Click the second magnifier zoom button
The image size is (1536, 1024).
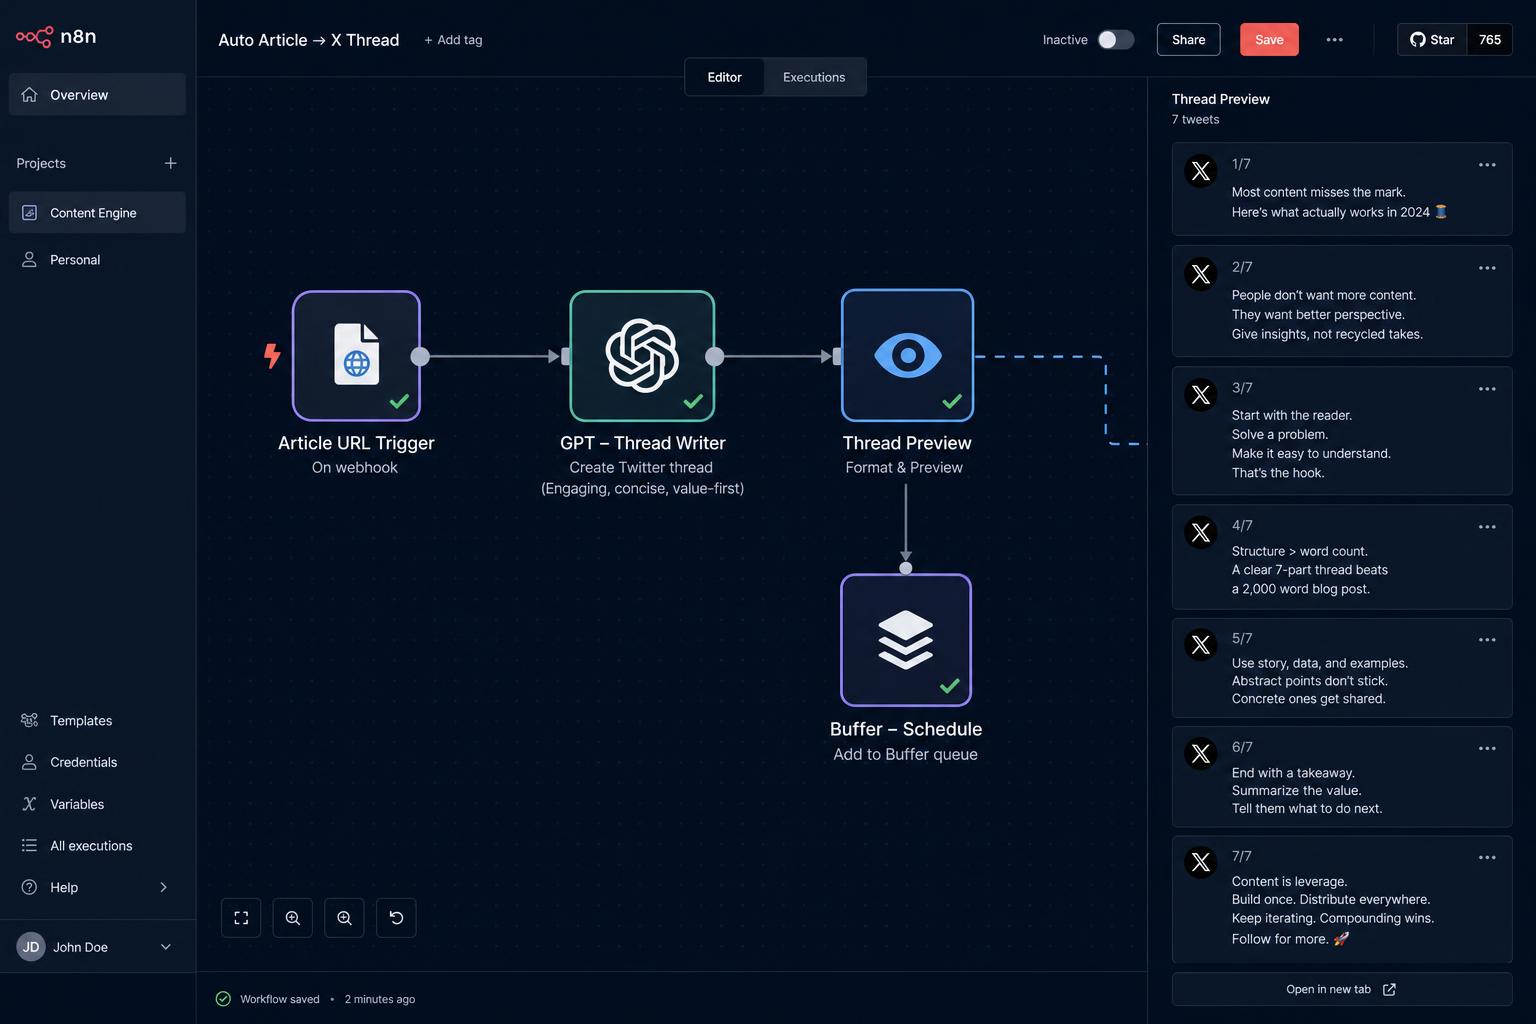point(344,918)
